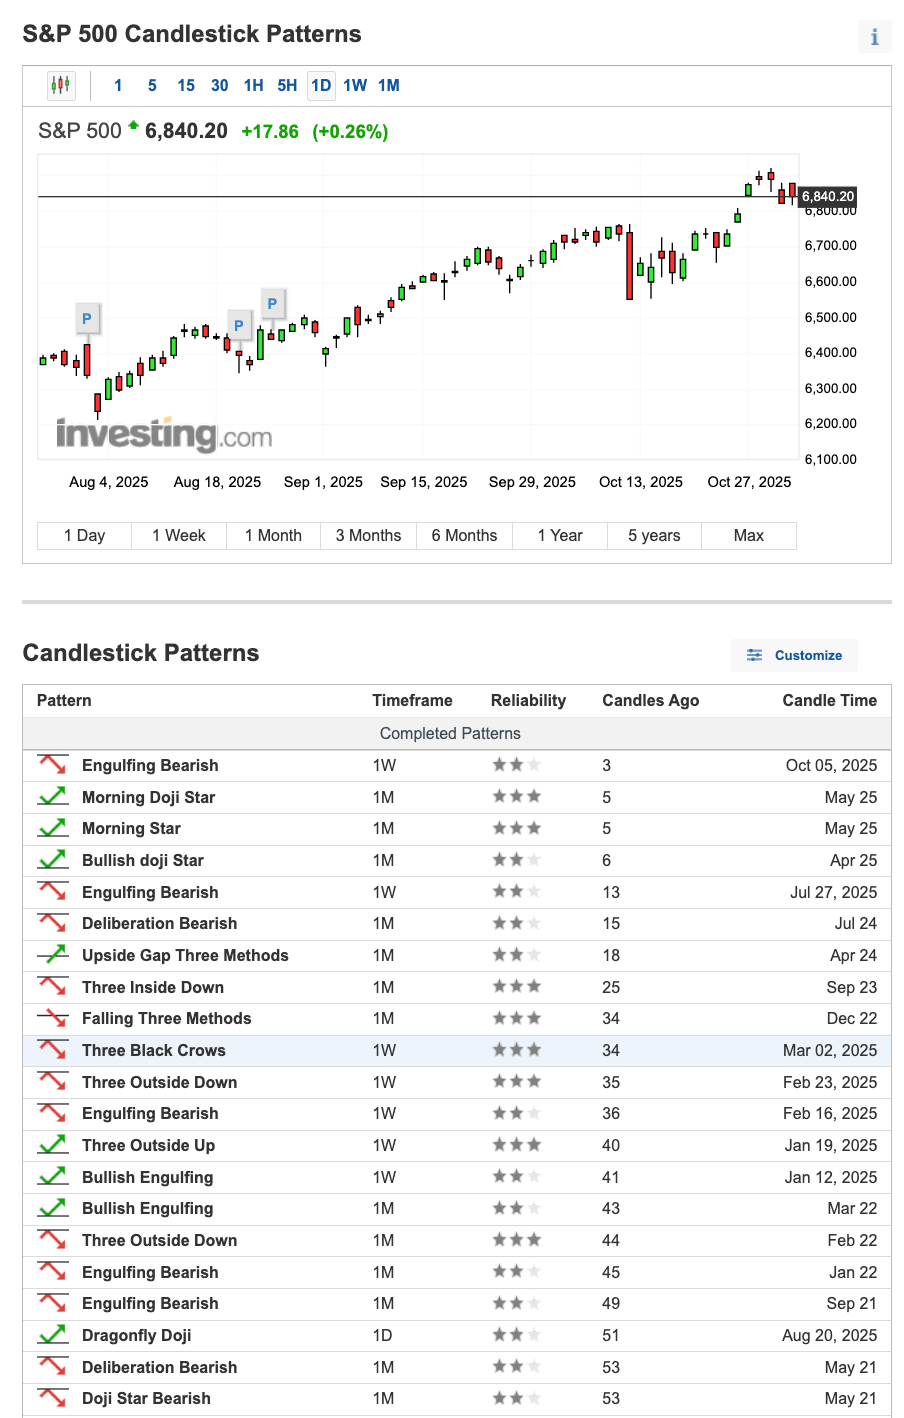Viewport: 904px width, 1418px height.
Task: Click the investing.com logo on the chart
Action: (164, 435)
